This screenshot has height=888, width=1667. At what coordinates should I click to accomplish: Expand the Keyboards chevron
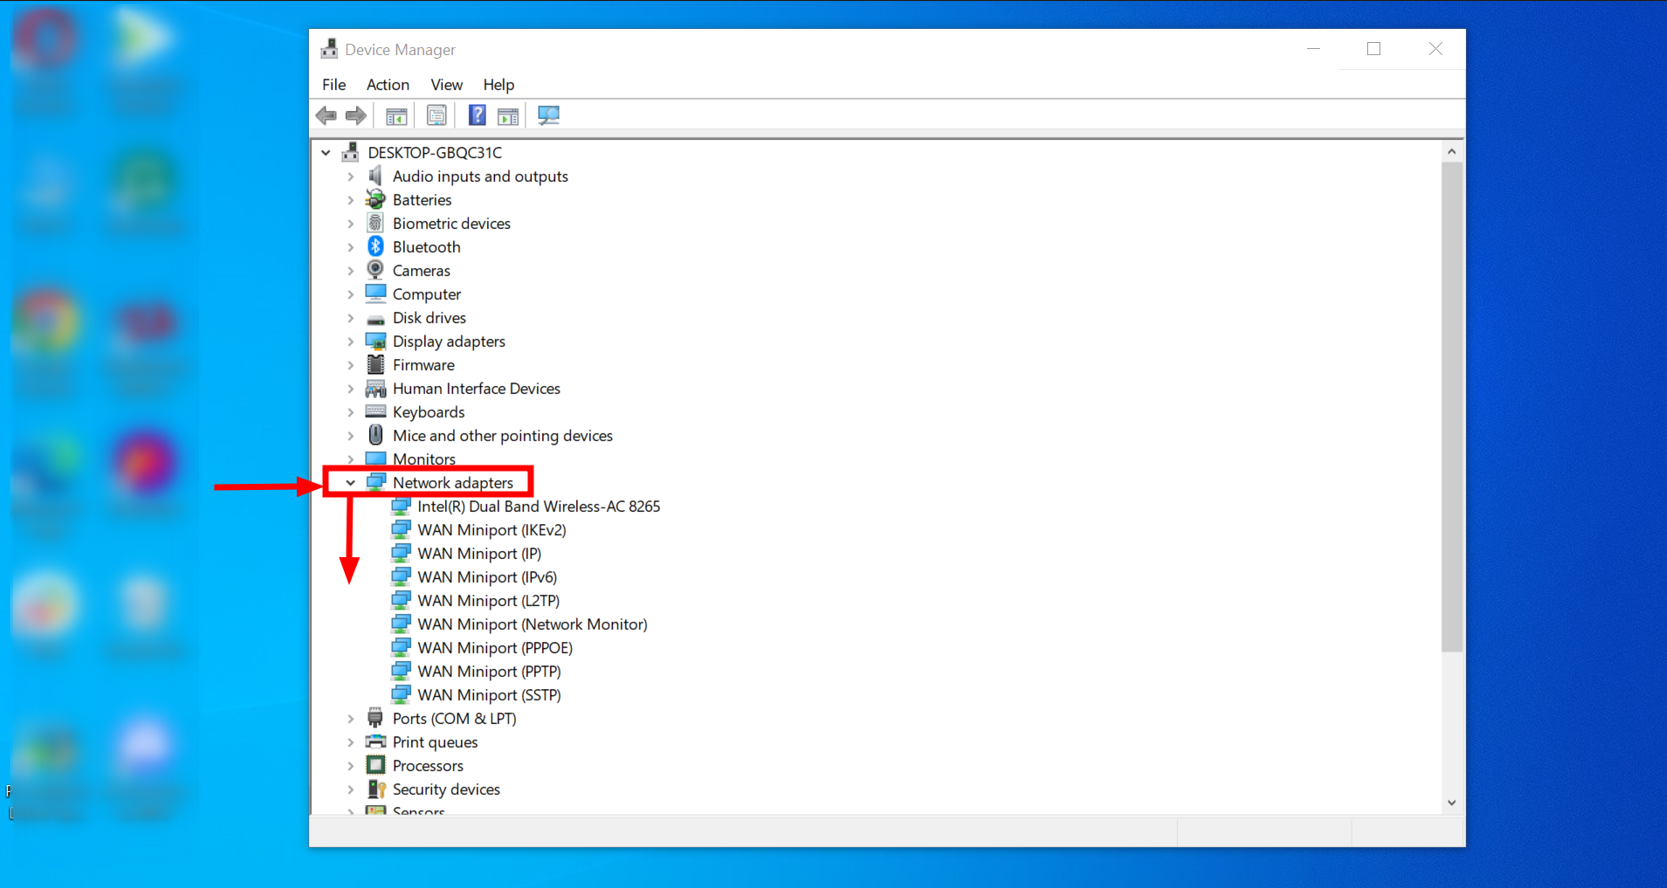coord(350,412)
